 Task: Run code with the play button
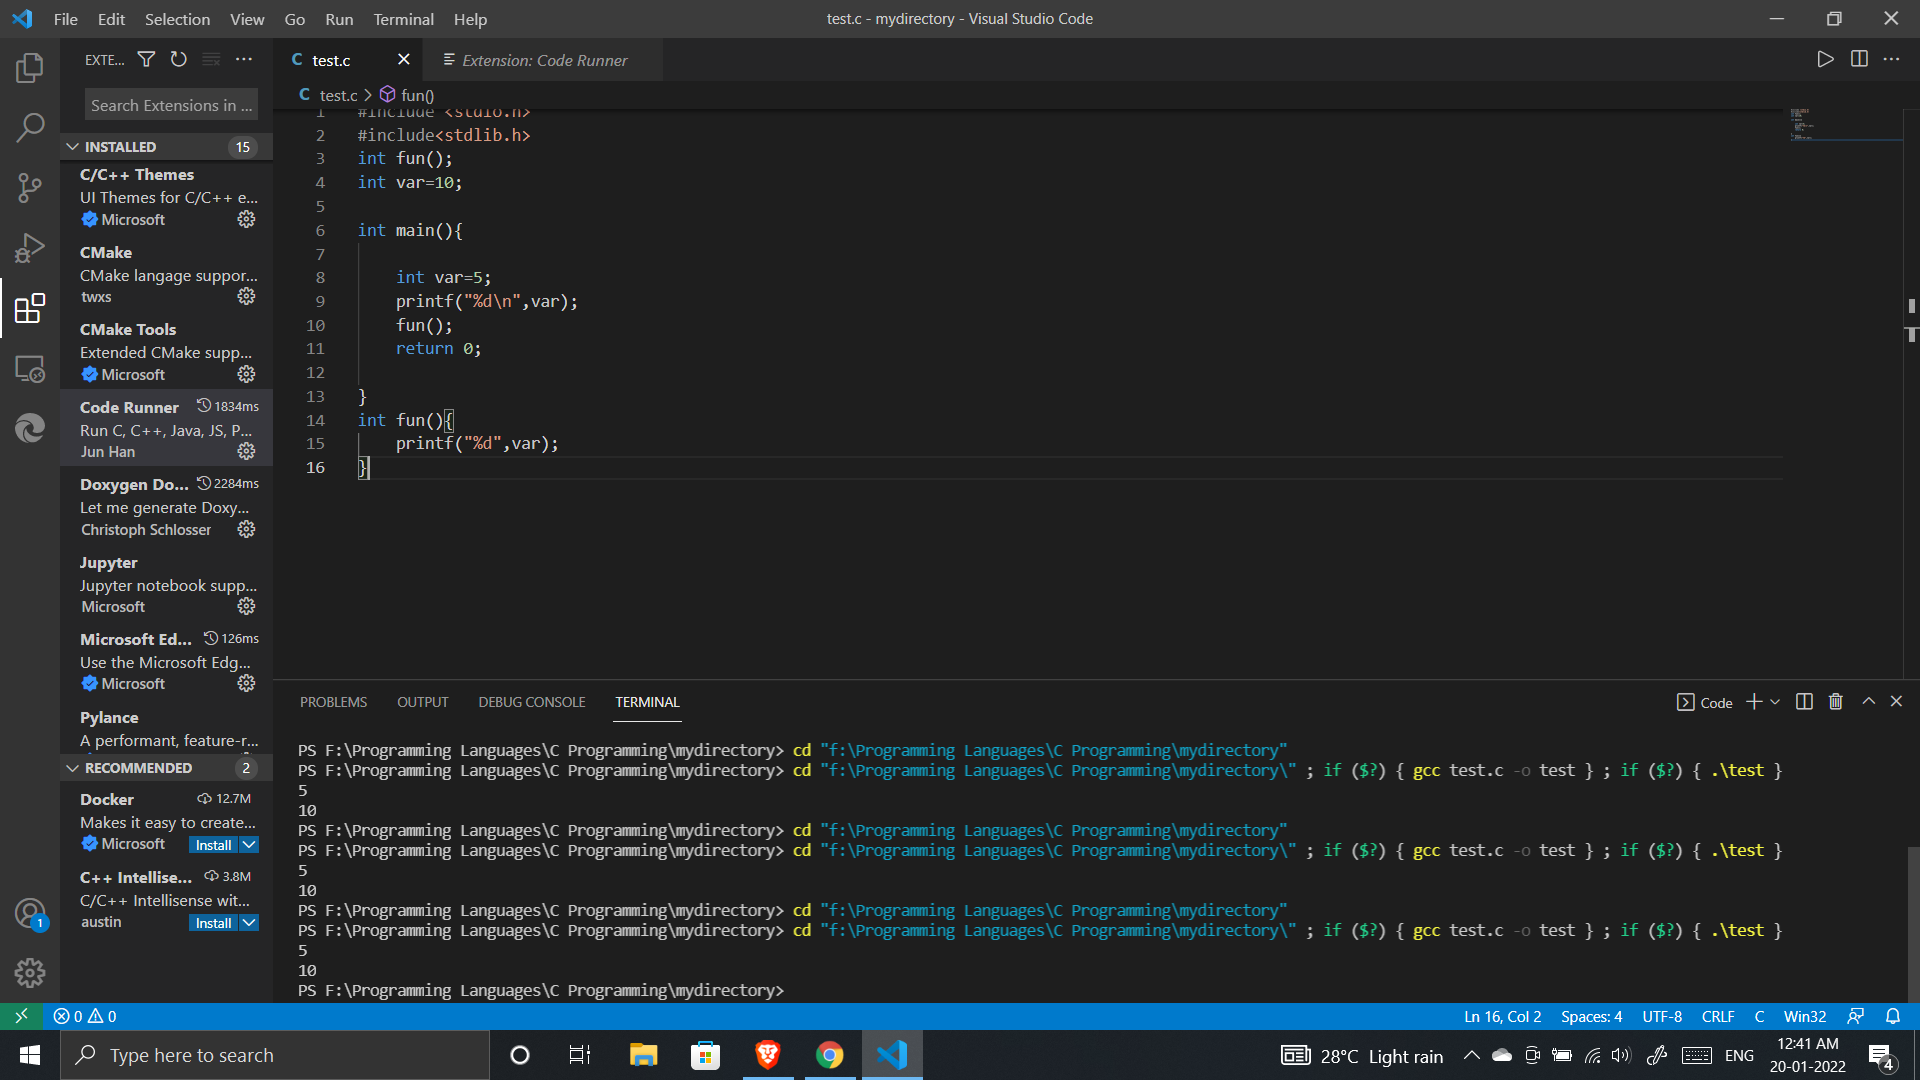[x=1825, y=59]
